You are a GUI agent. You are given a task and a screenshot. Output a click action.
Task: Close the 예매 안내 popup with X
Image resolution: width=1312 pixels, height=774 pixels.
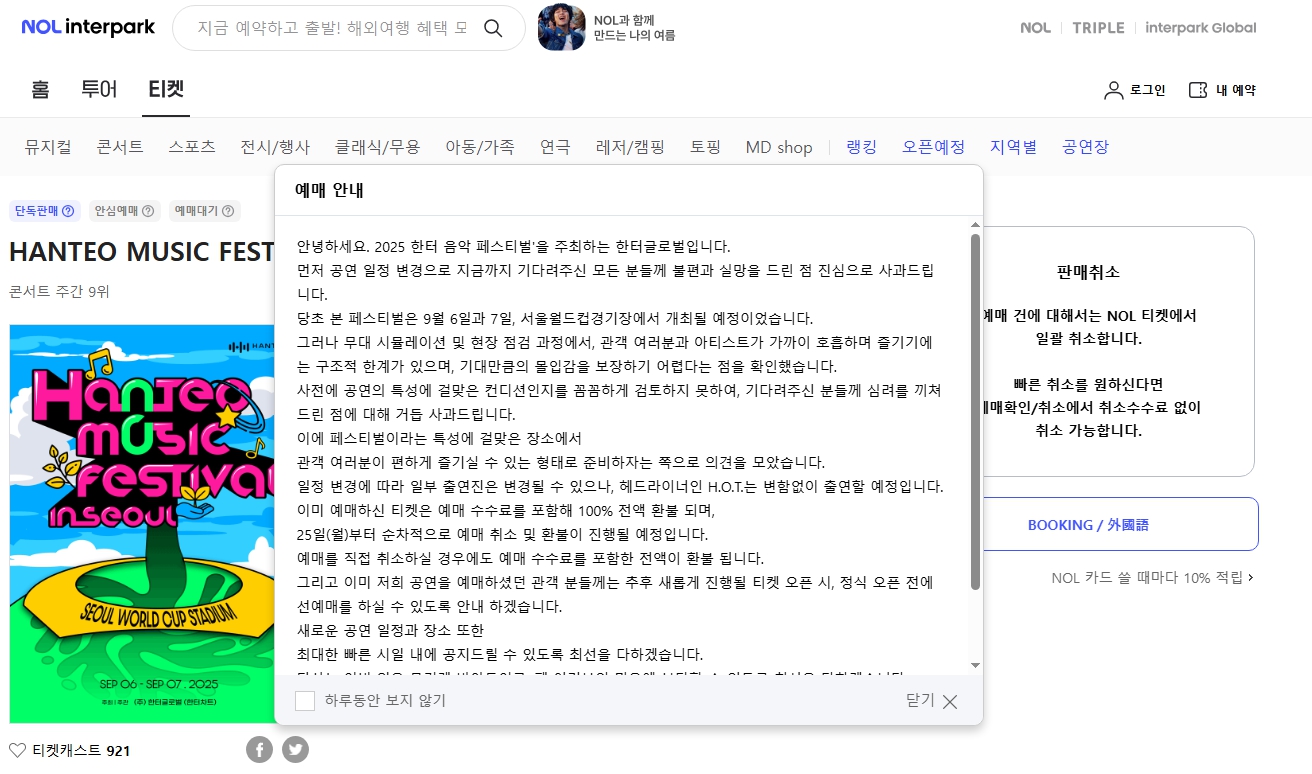[950, 702]
